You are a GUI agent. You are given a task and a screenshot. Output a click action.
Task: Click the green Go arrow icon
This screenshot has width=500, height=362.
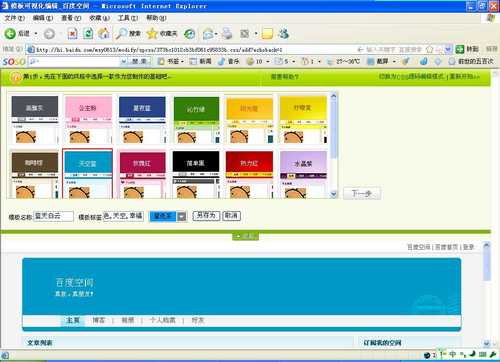tap(460, 49)
